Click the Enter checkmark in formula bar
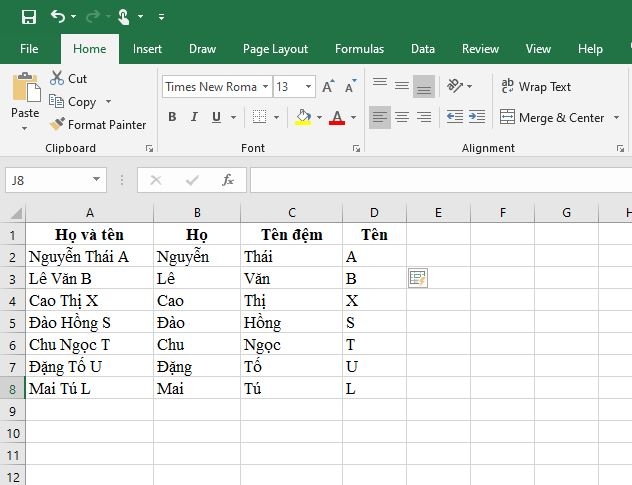Screen dimensions: 632x485 192,180
